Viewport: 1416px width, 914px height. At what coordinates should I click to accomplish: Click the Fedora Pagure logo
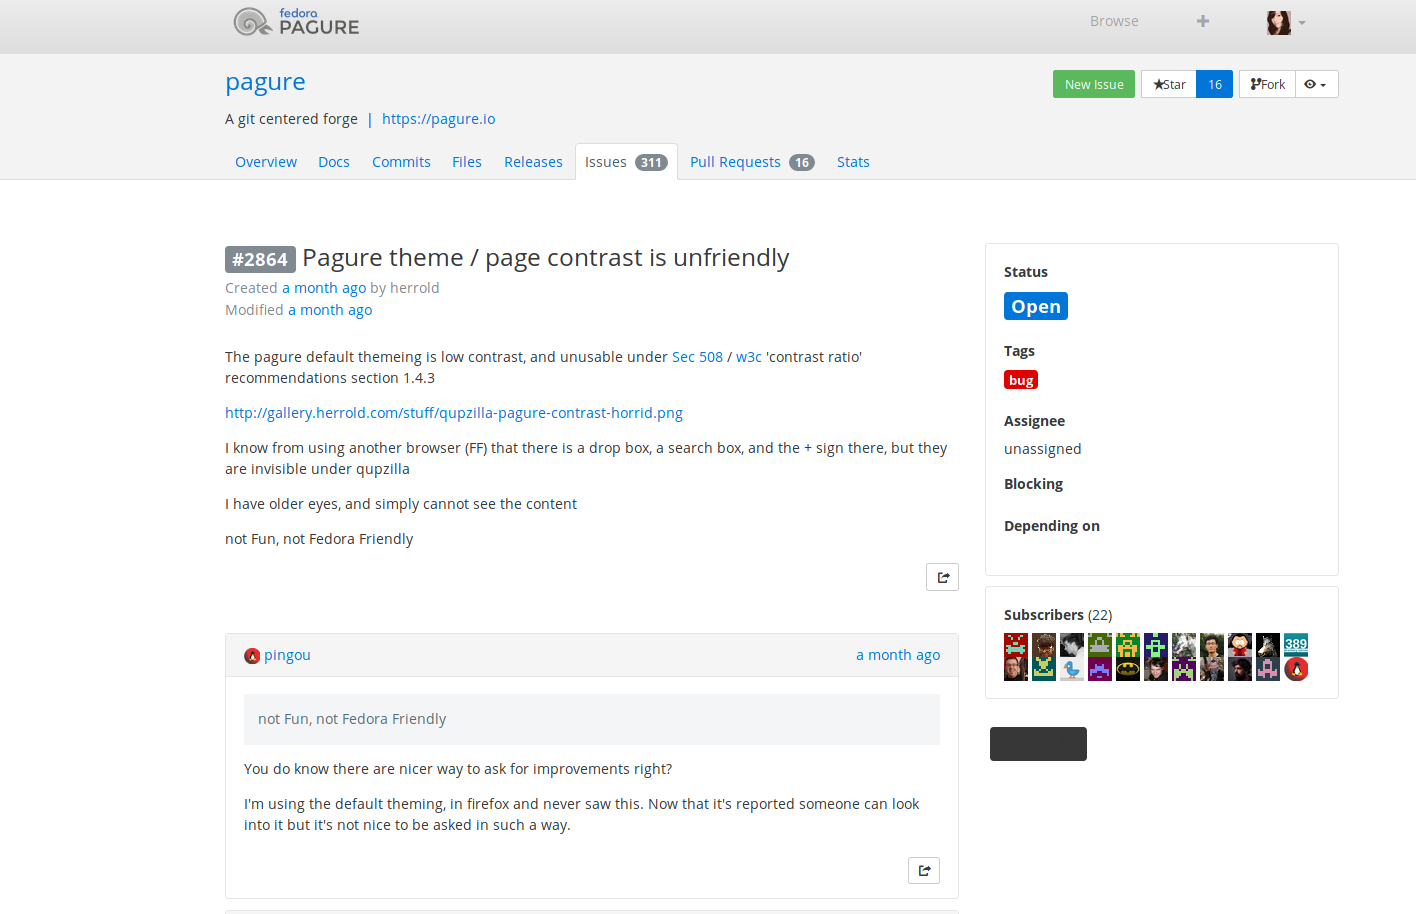[x=296, y=21]
